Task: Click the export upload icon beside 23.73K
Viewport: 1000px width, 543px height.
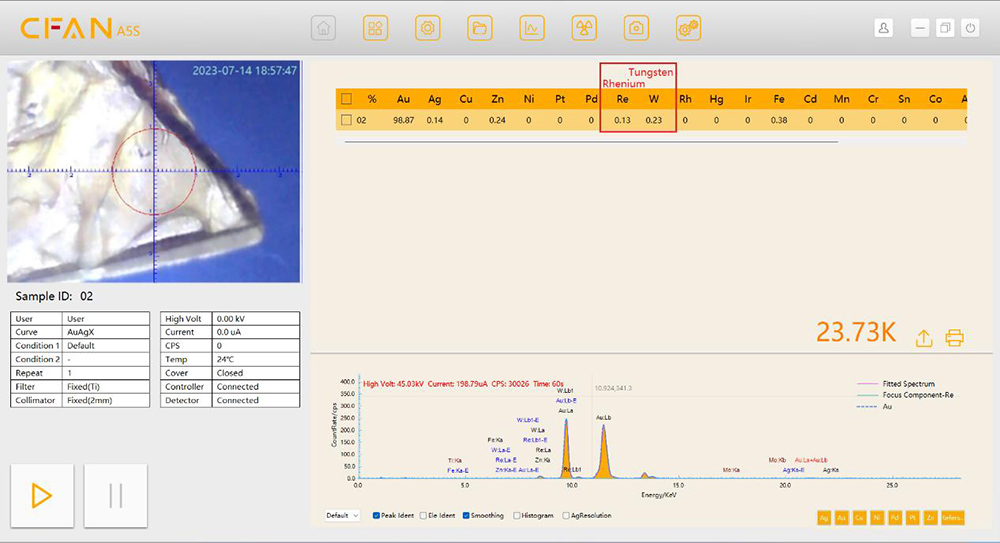Action: tap(924, 338)
